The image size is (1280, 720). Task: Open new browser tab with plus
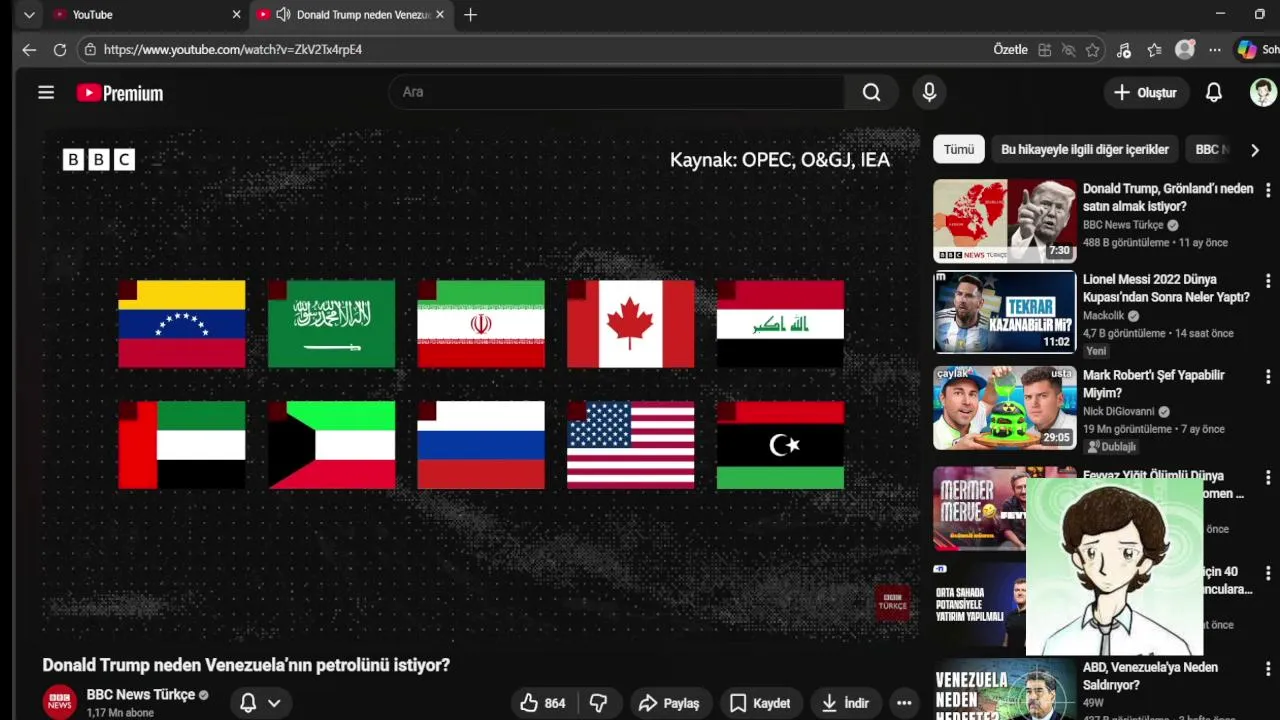[x=471, y=15]
